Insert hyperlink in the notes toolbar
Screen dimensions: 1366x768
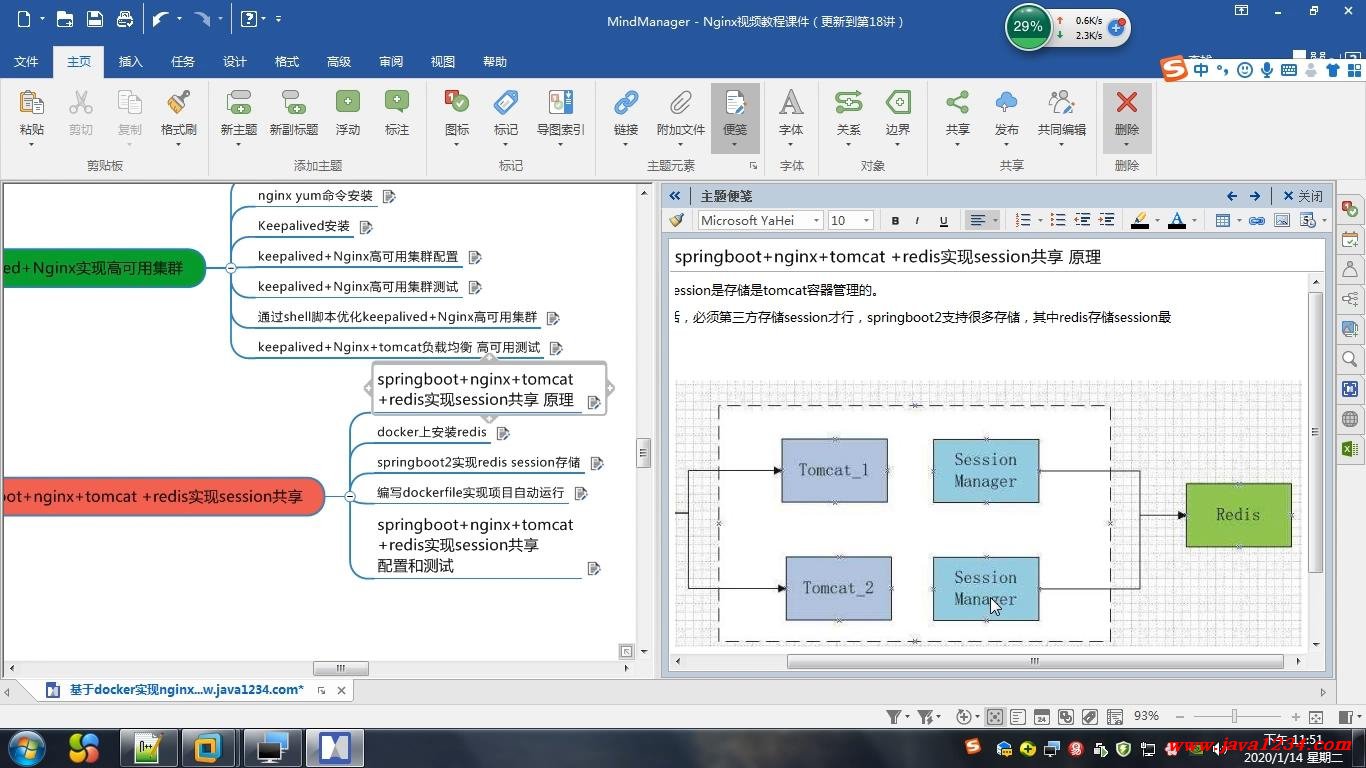coord(1257,220)
